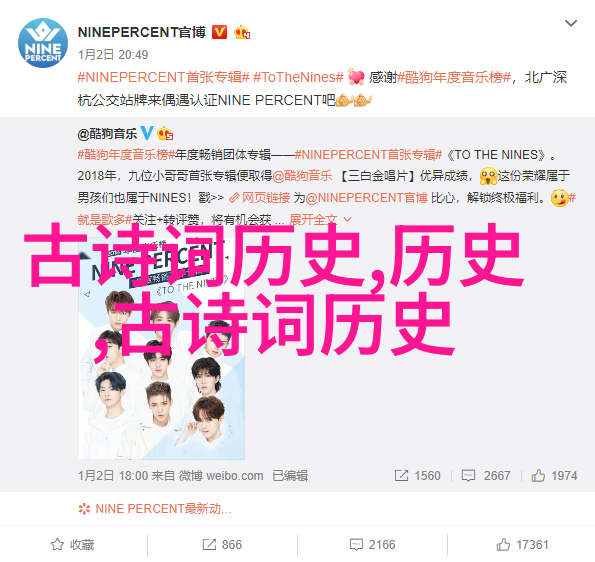The width and height of the screenshot is (595, 562).
Task: Click the original post's comment icon showing 2667
Action: (486, 475)
